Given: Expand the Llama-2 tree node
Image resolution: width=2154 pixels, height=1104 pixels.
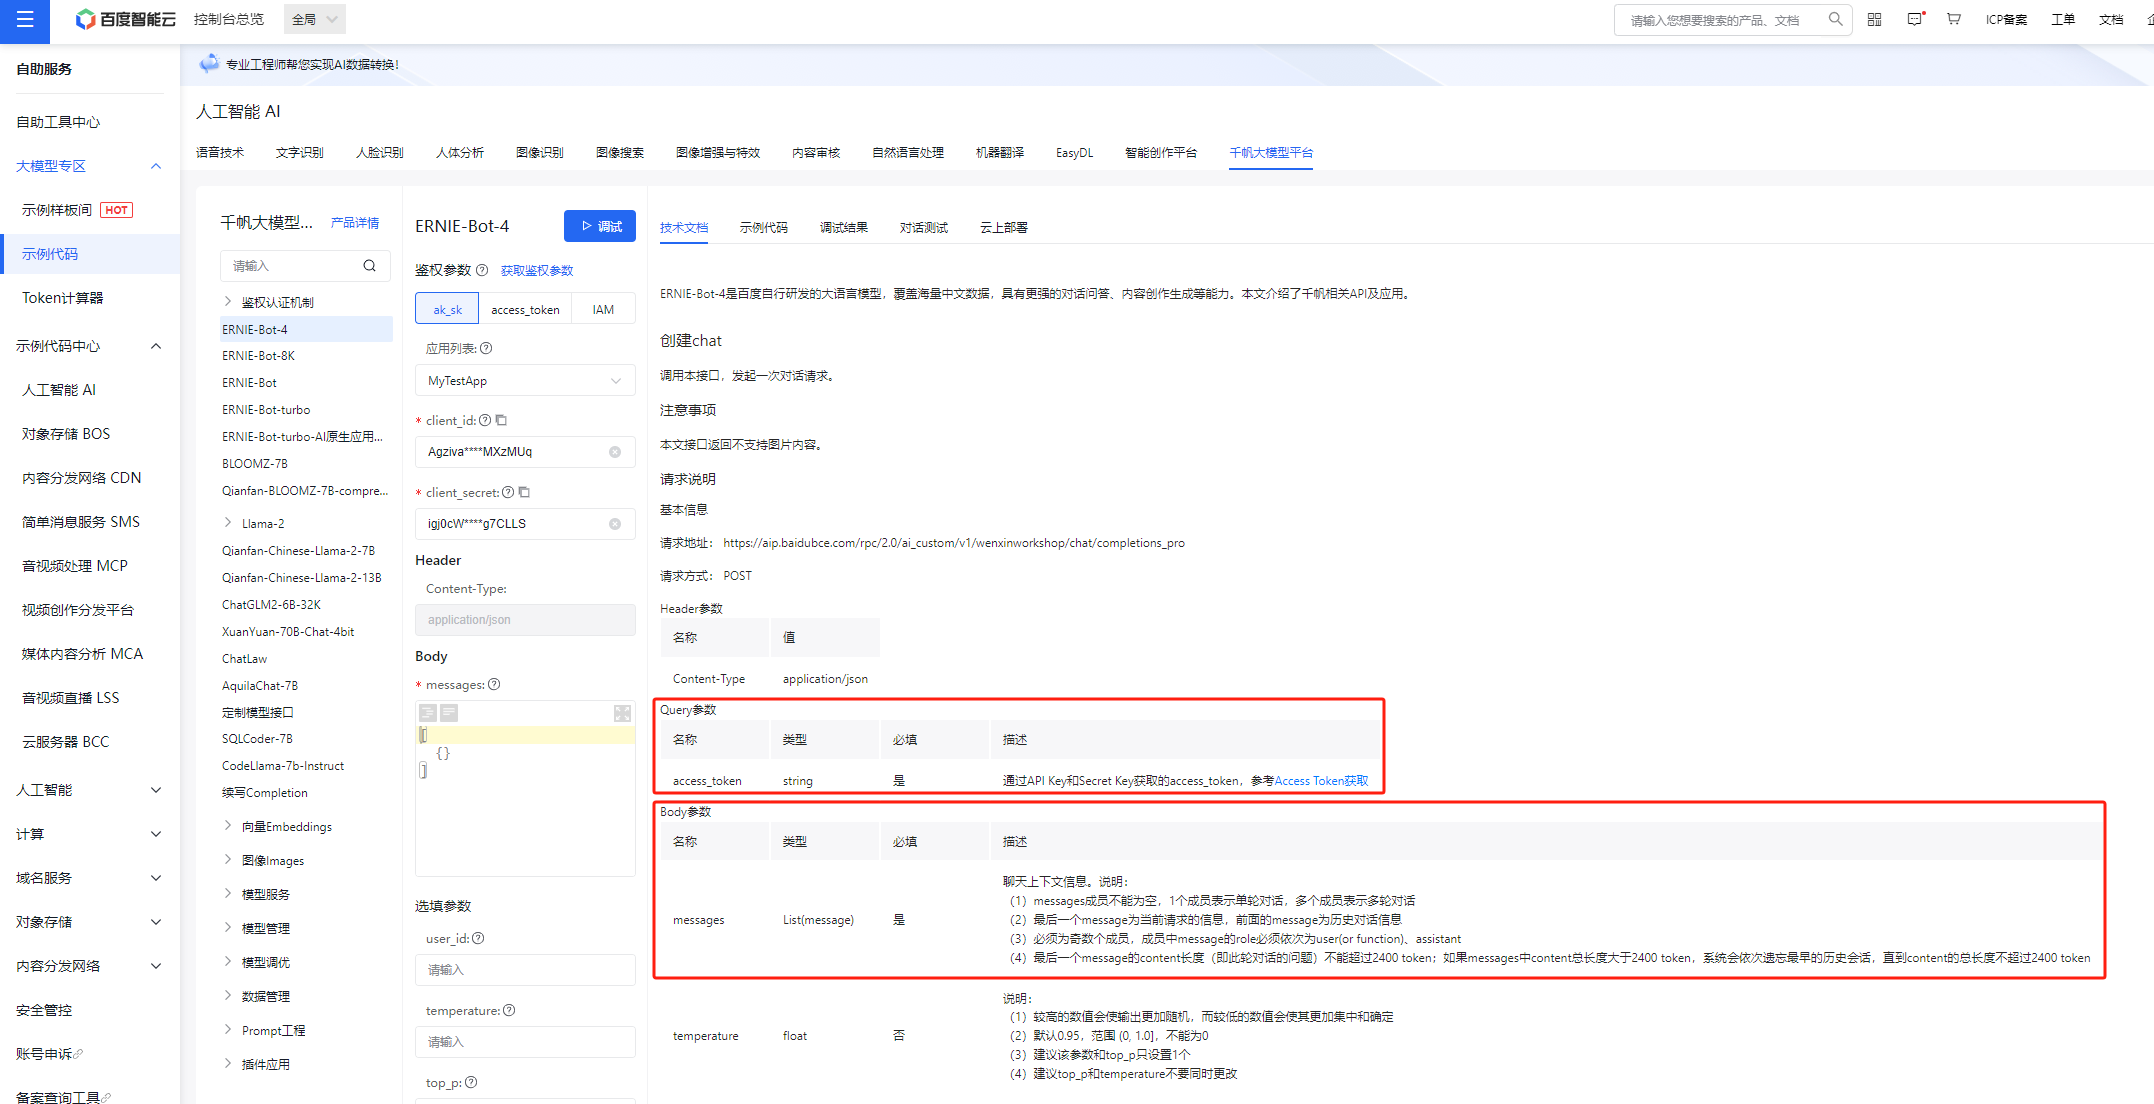Looking at the screenshot, I should (228, 523).
